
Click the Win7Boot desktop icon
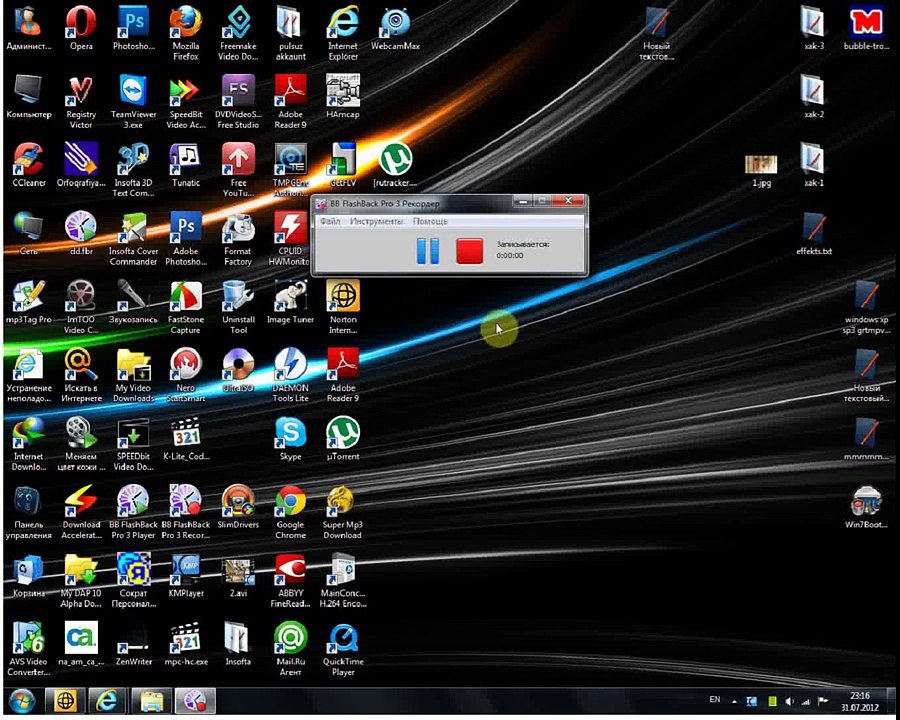[866, 508]
